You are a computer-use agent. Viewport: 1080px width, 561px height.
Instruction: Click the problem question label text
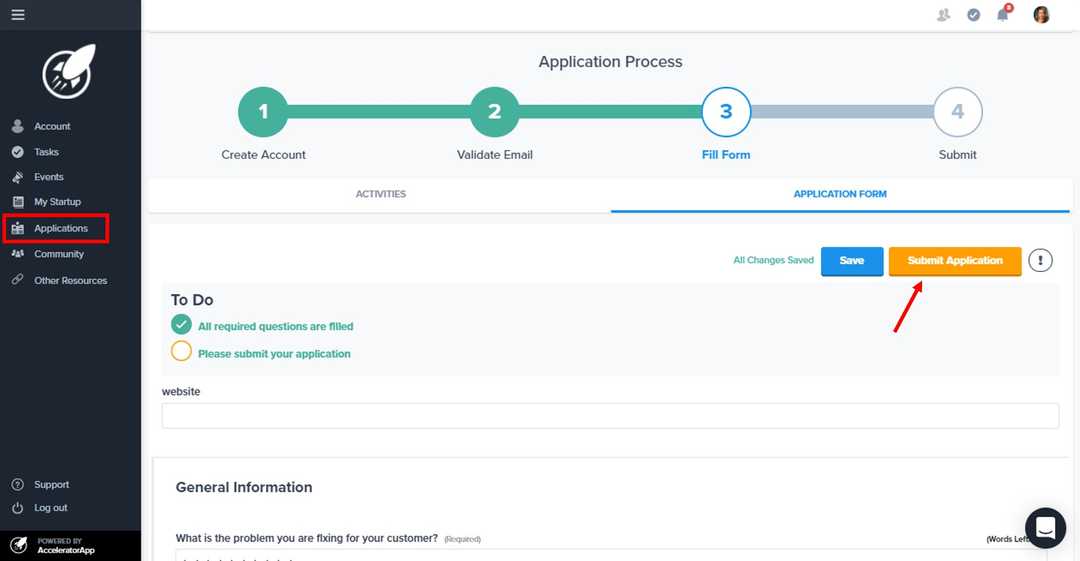(307, 538)
